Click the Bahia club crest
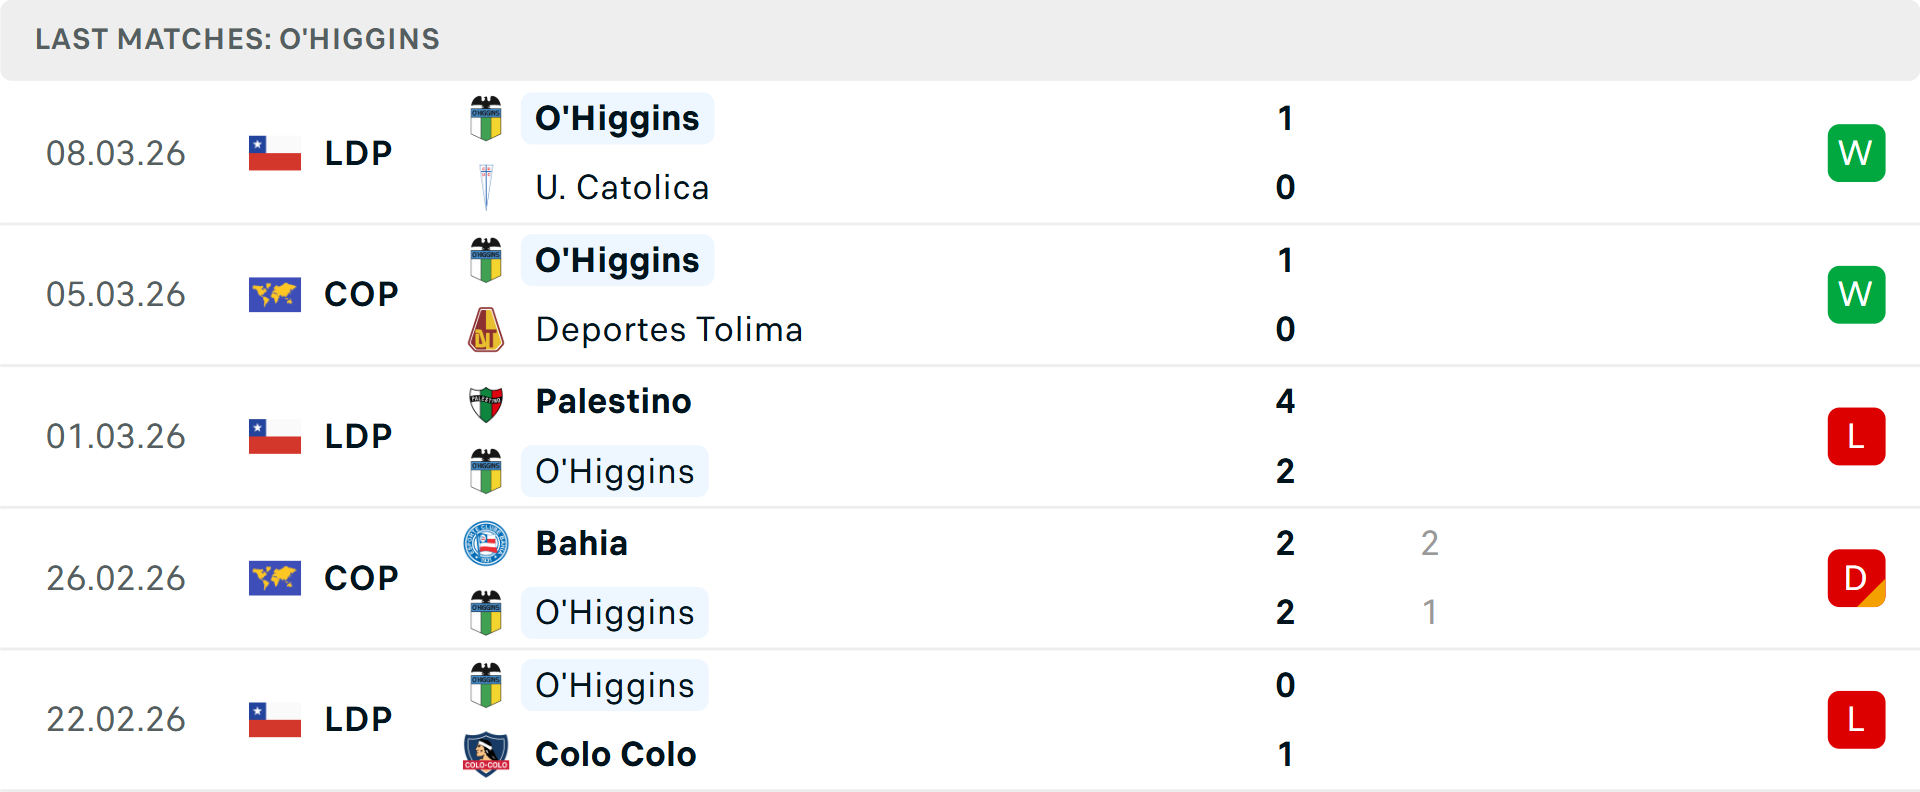 (x=486, y=544)
